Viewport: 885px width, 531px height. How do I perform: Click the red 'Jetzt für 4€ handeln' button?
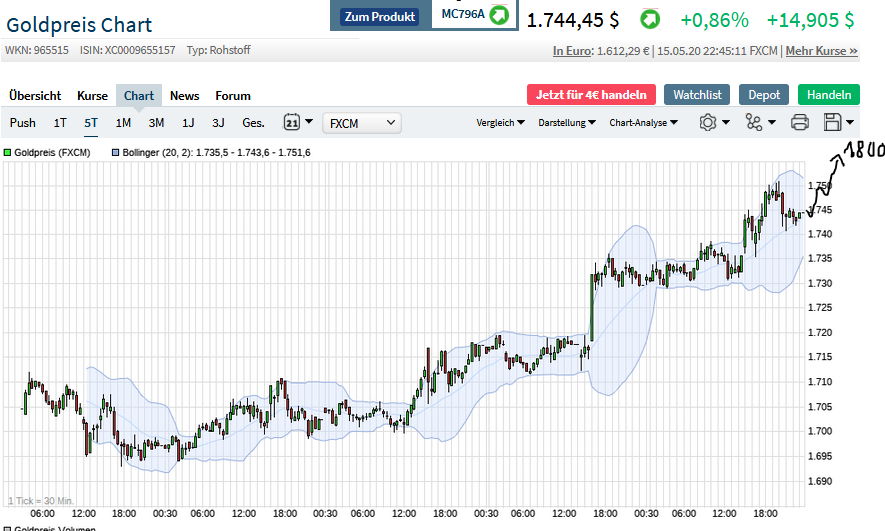(x=590, y=95)
